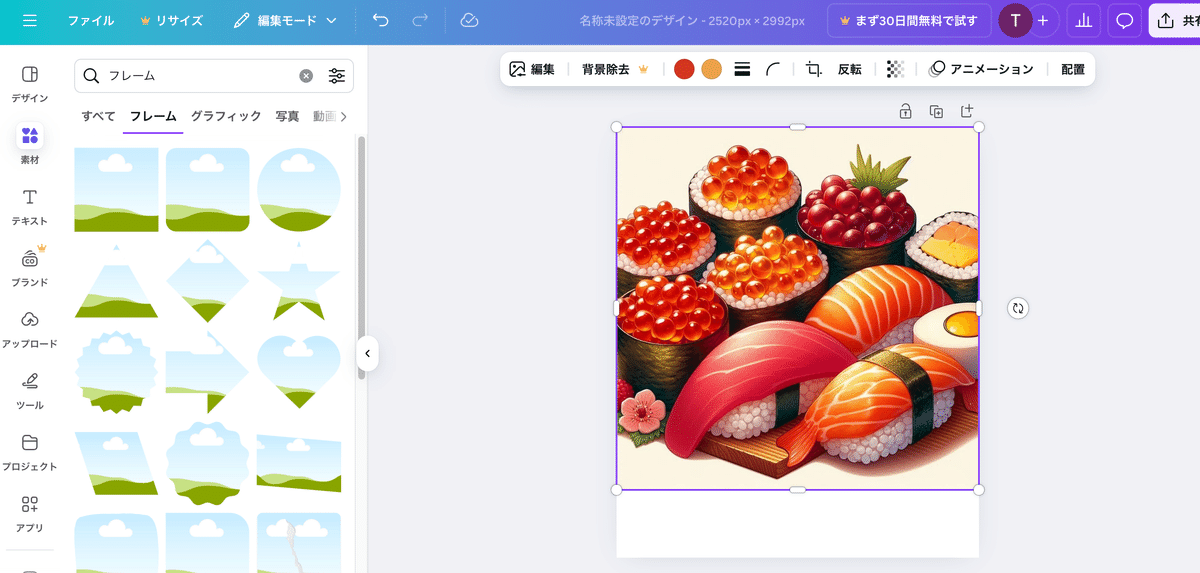Open the red color swatch
Viewport: 1200px width, 573px height.
(684, 69)
